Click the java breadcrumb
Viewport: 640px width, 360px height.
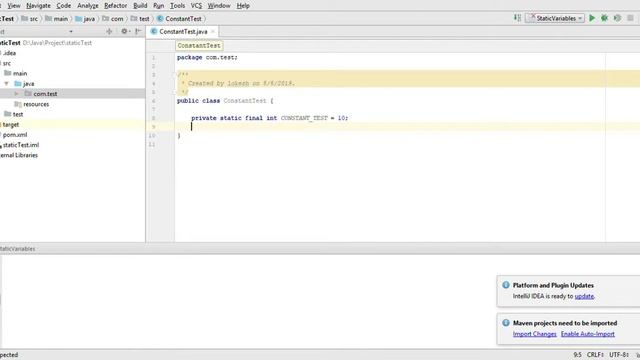[85, 19]
